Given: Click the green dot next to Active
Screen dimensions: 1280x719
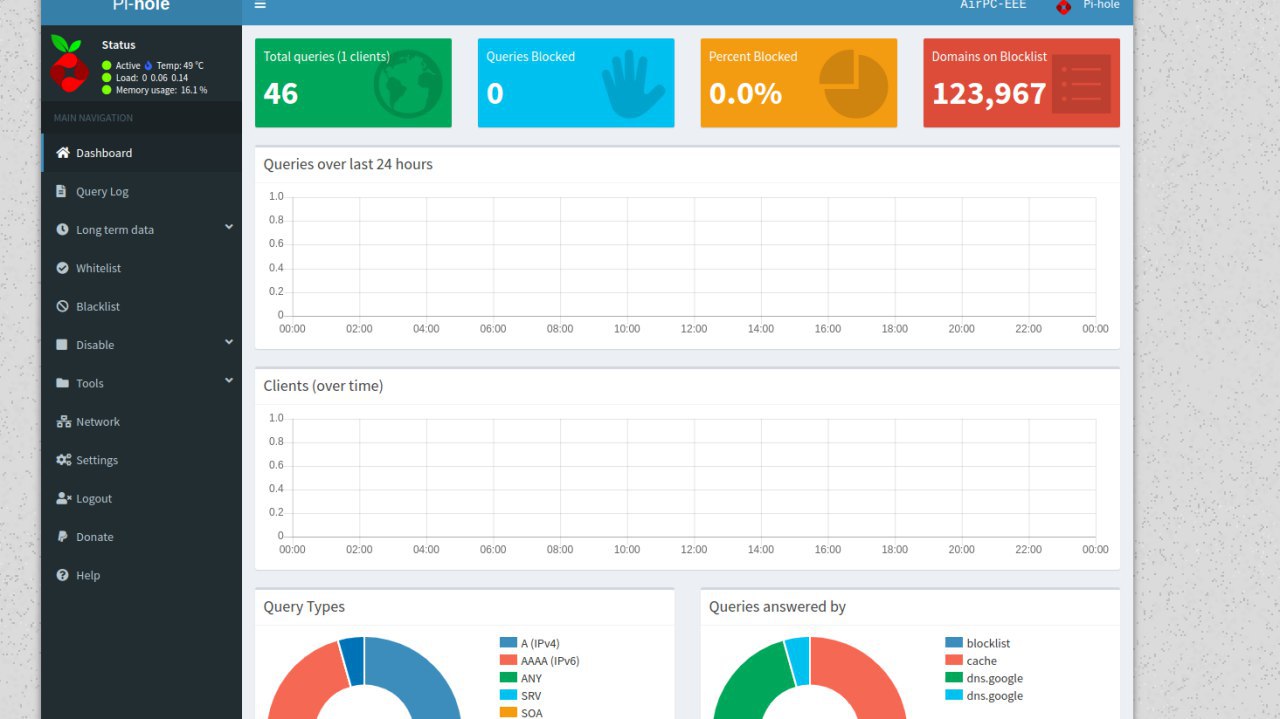Looking at the screenshot, I should click(x=107, y=66).
